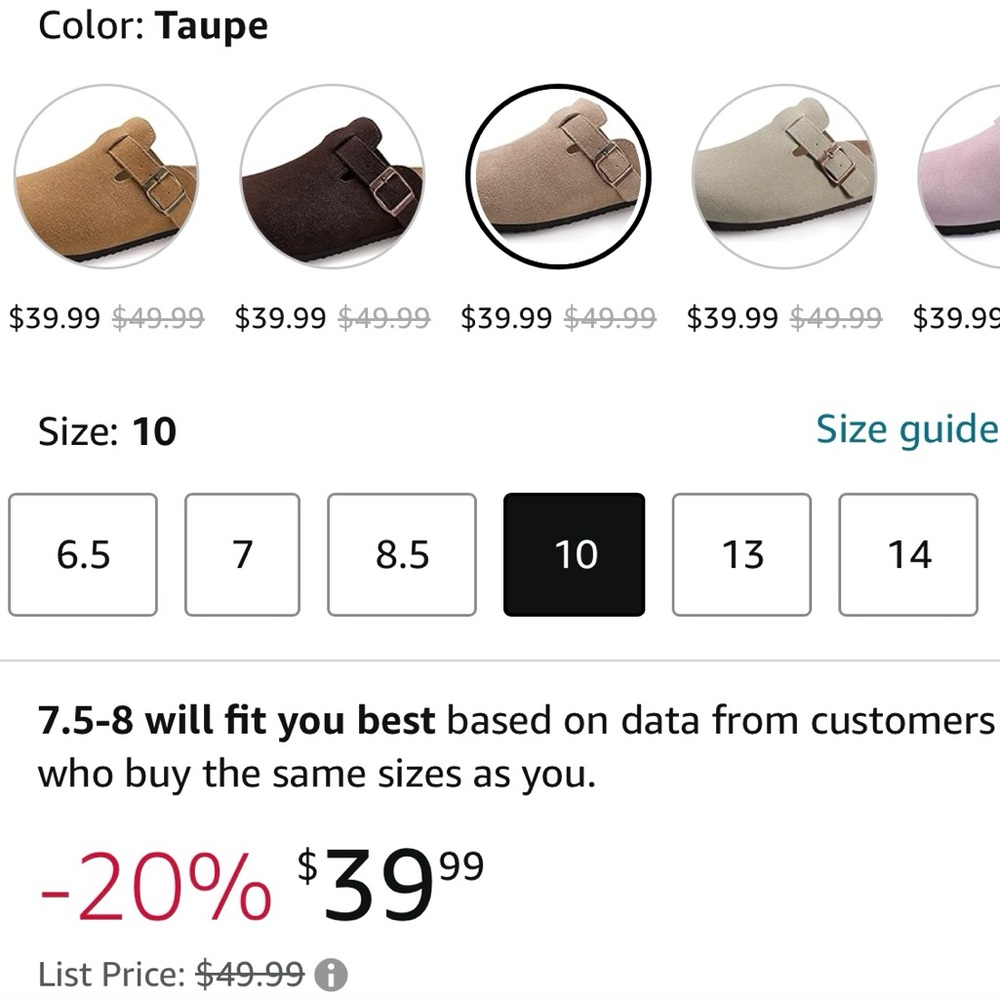Screen dimensions: 1000x1000
Task: Select size 6.5
Action: click(x=81, y=553)
